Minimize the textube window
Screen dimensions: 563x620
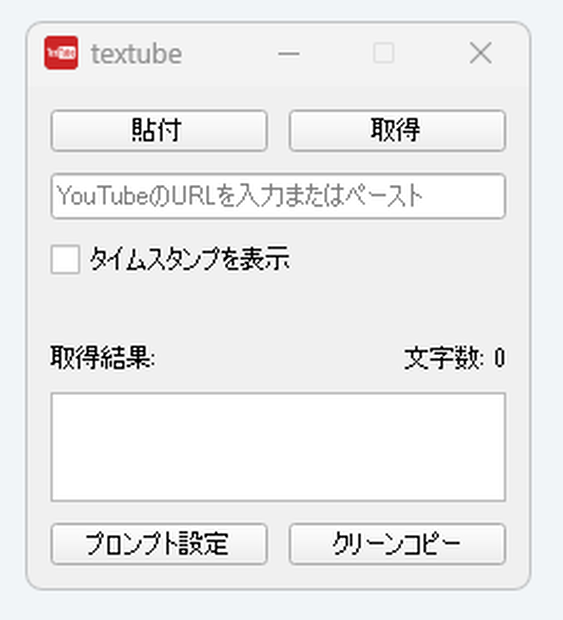tap(289, 53)
